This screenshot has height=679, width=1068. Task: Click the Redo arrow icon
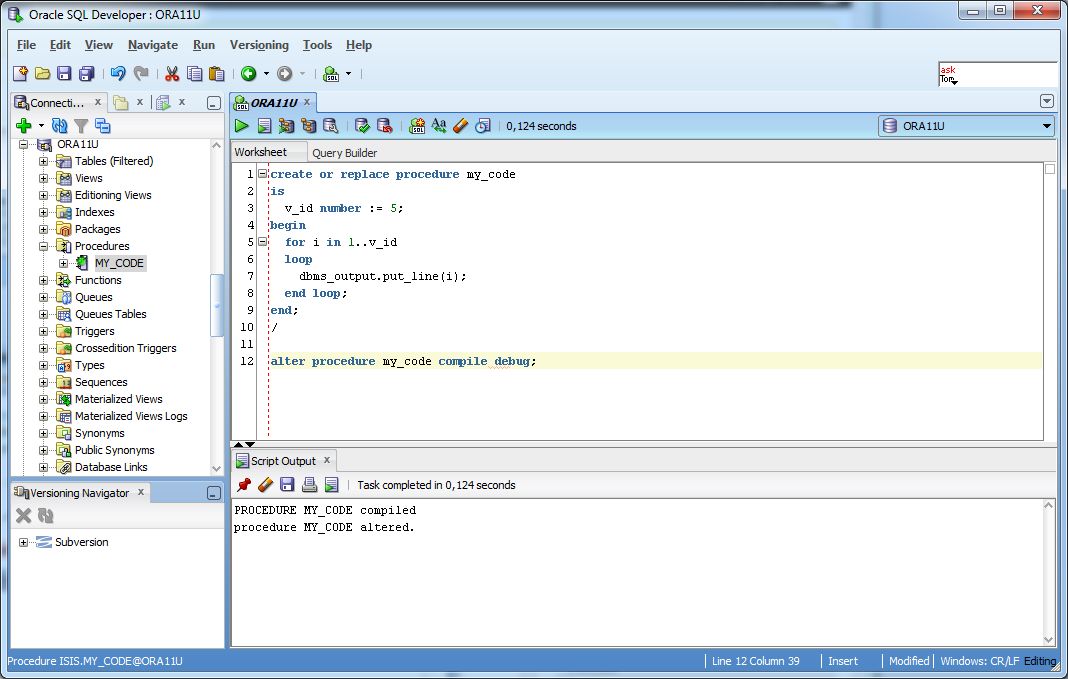[x=141, y=74]
